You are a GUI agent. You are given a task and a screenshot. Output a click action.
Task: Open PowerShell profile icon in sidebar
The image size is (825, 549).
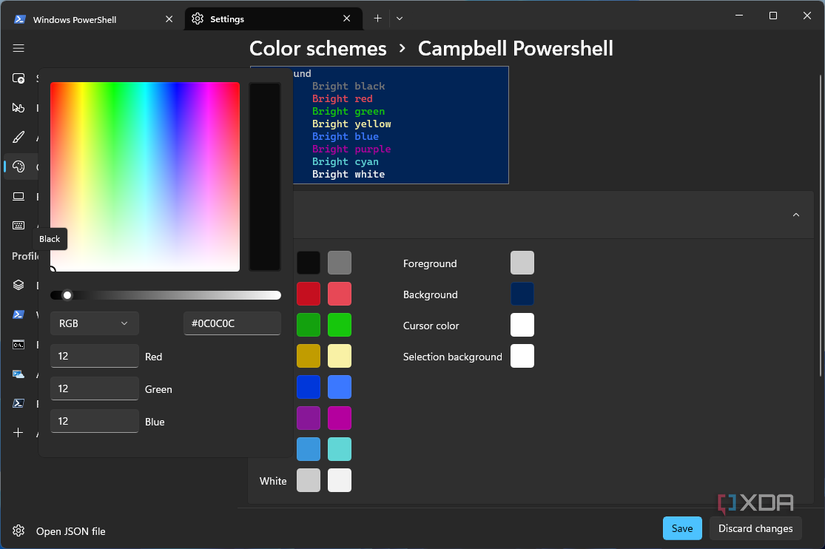click(x=18, y=404)
